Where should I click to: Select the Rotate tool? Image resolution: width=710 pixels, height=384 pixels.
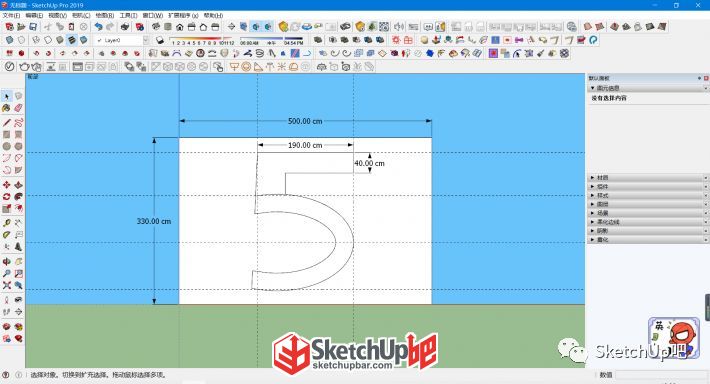pyautogui.click(x=6, y=197)
